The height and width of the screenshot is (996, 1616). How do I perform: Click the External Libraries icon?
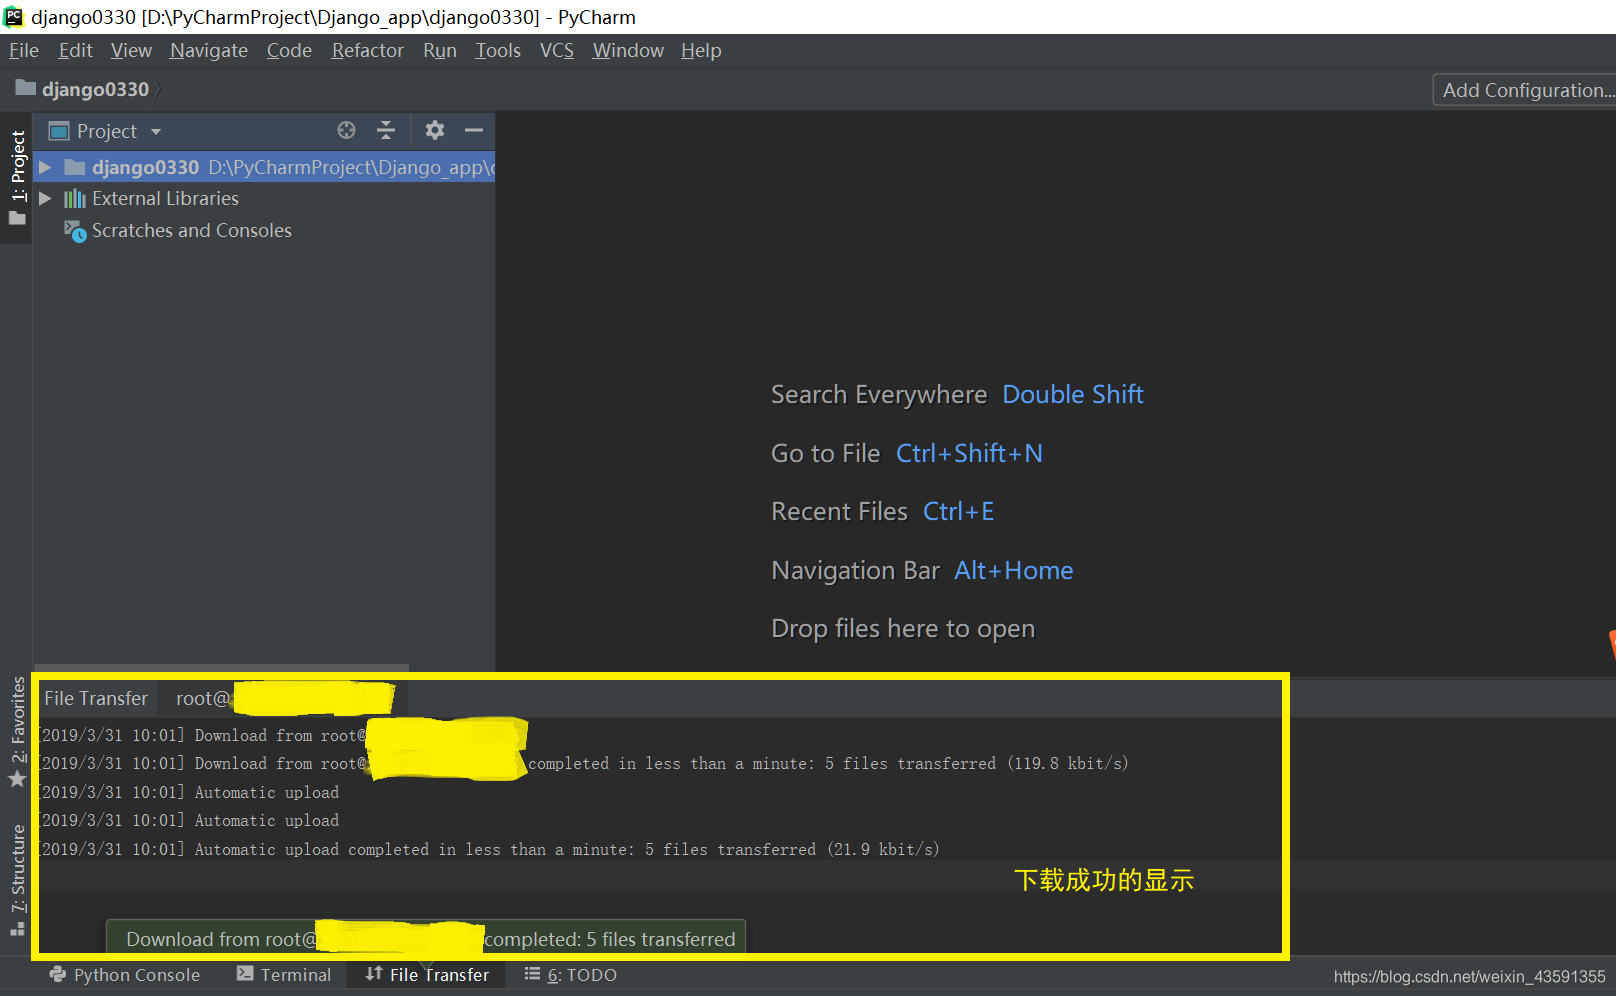[75, 199]
